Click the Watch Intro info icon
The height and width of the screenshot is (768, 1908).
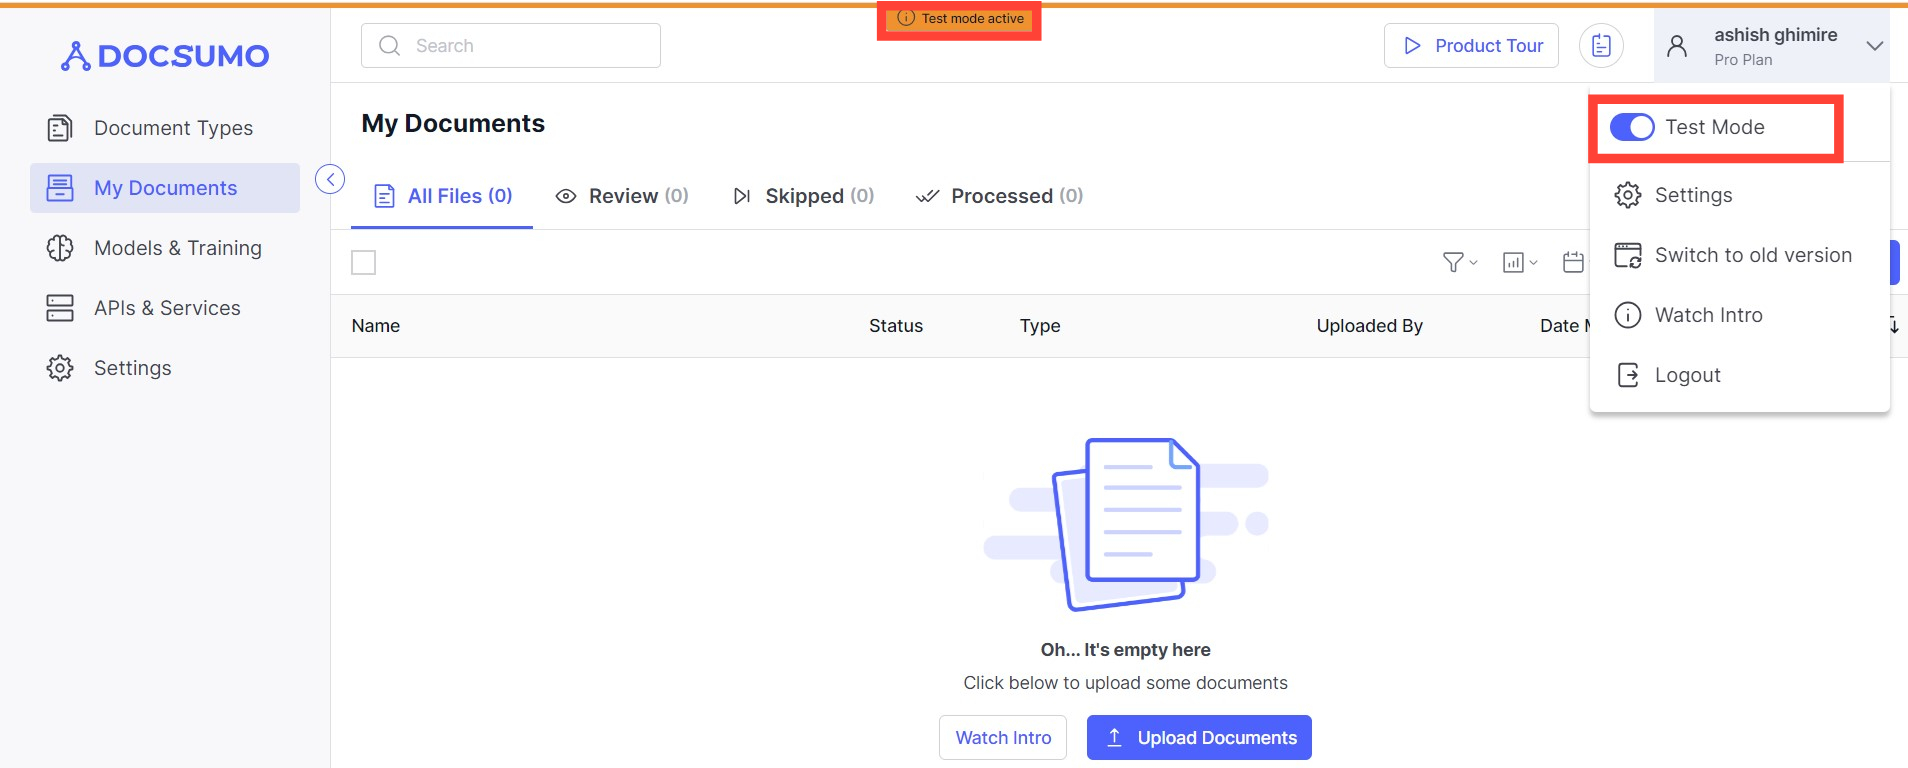(x=1628, y=315)
